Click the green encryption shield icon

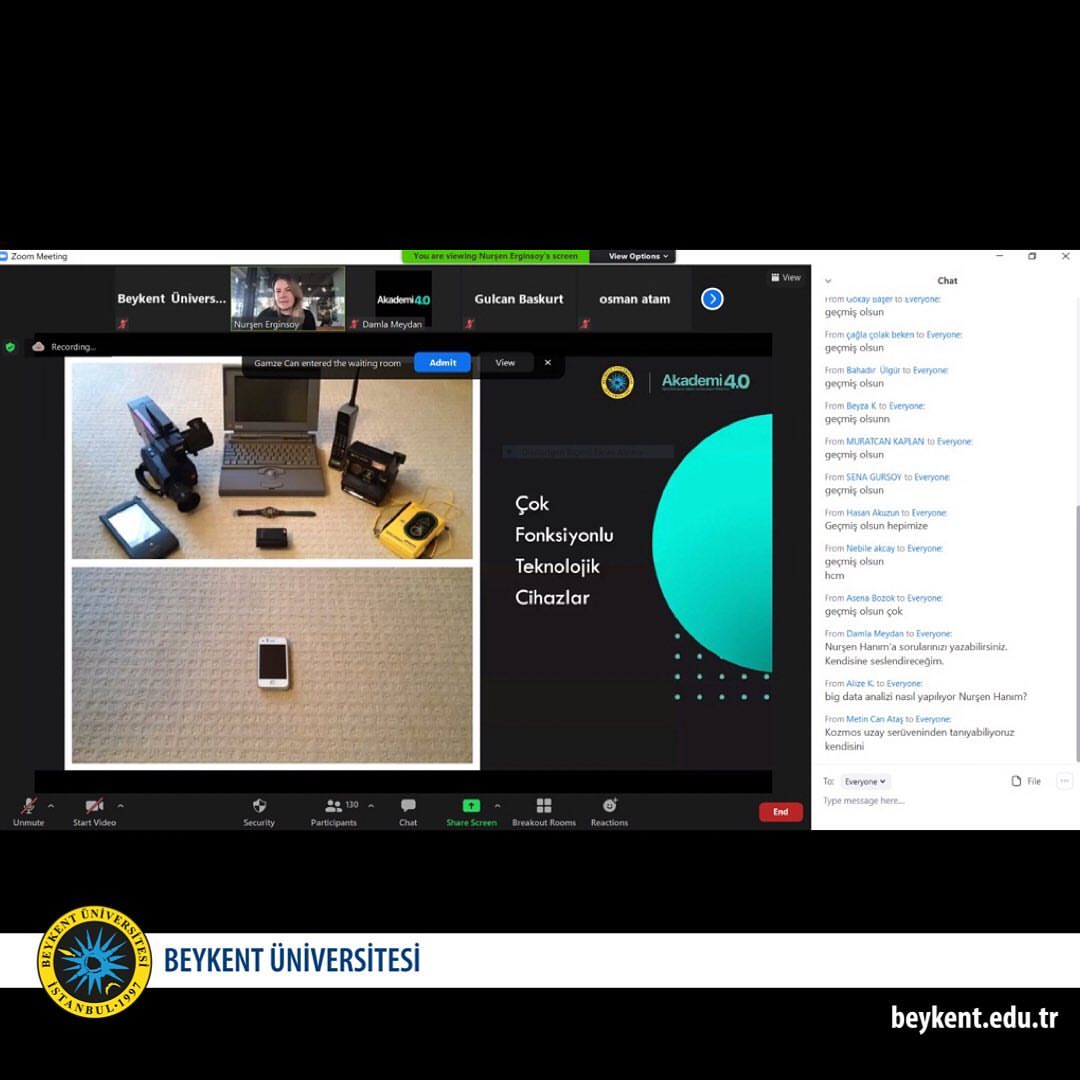tap(10, 347)
